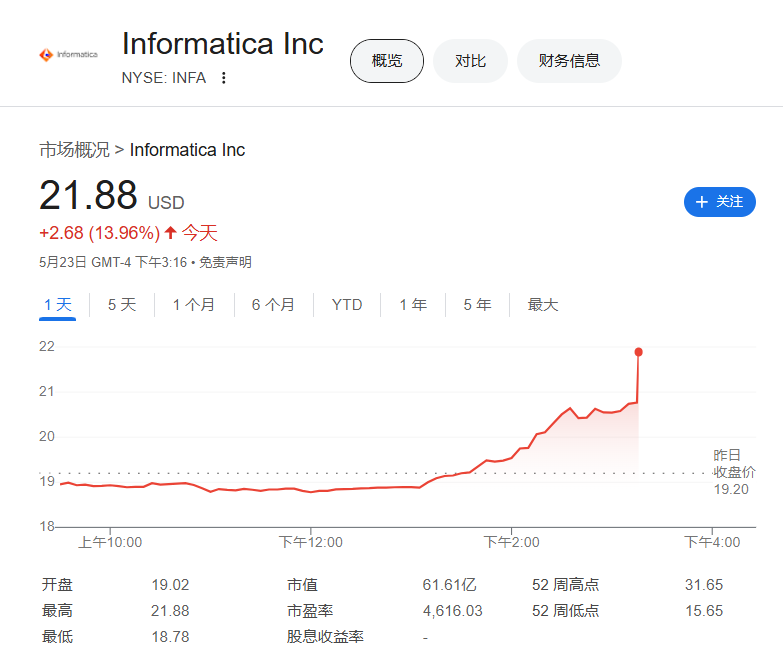Click the 昨日收盘价 19.20 chart label
This screenshot has height=666, width=783.
[x=734, y=472]
